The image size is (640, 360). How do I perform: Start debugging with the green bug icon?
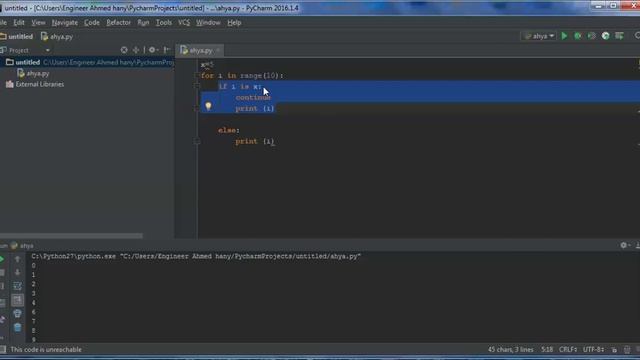click(x=578, y=36)
